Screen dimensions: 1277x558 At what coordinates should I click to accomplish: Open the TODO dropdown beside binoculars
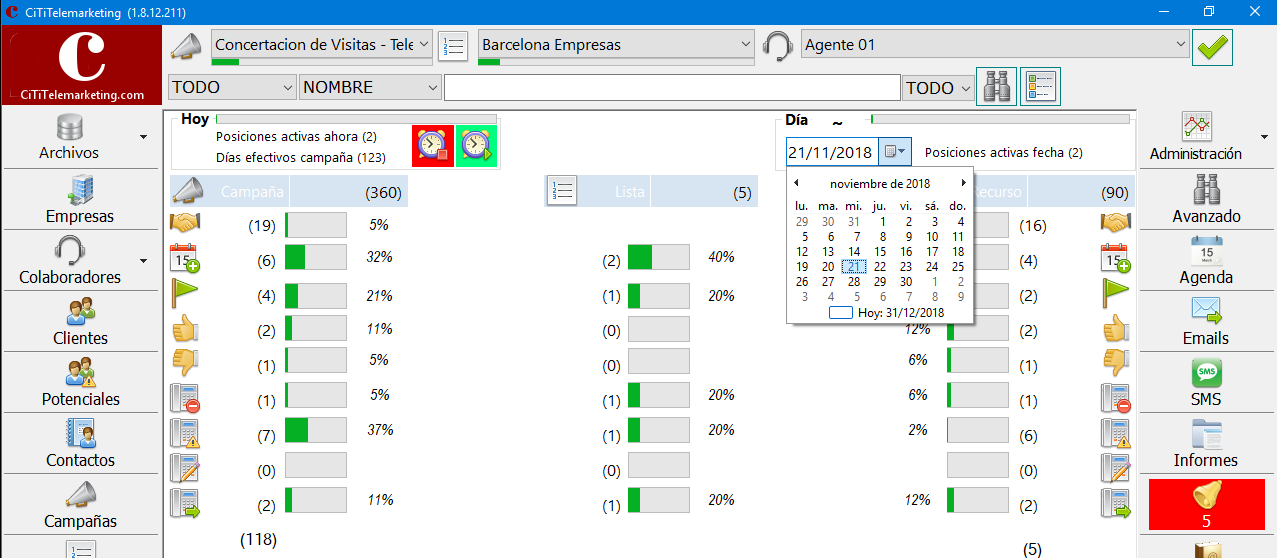click(966, 88)
